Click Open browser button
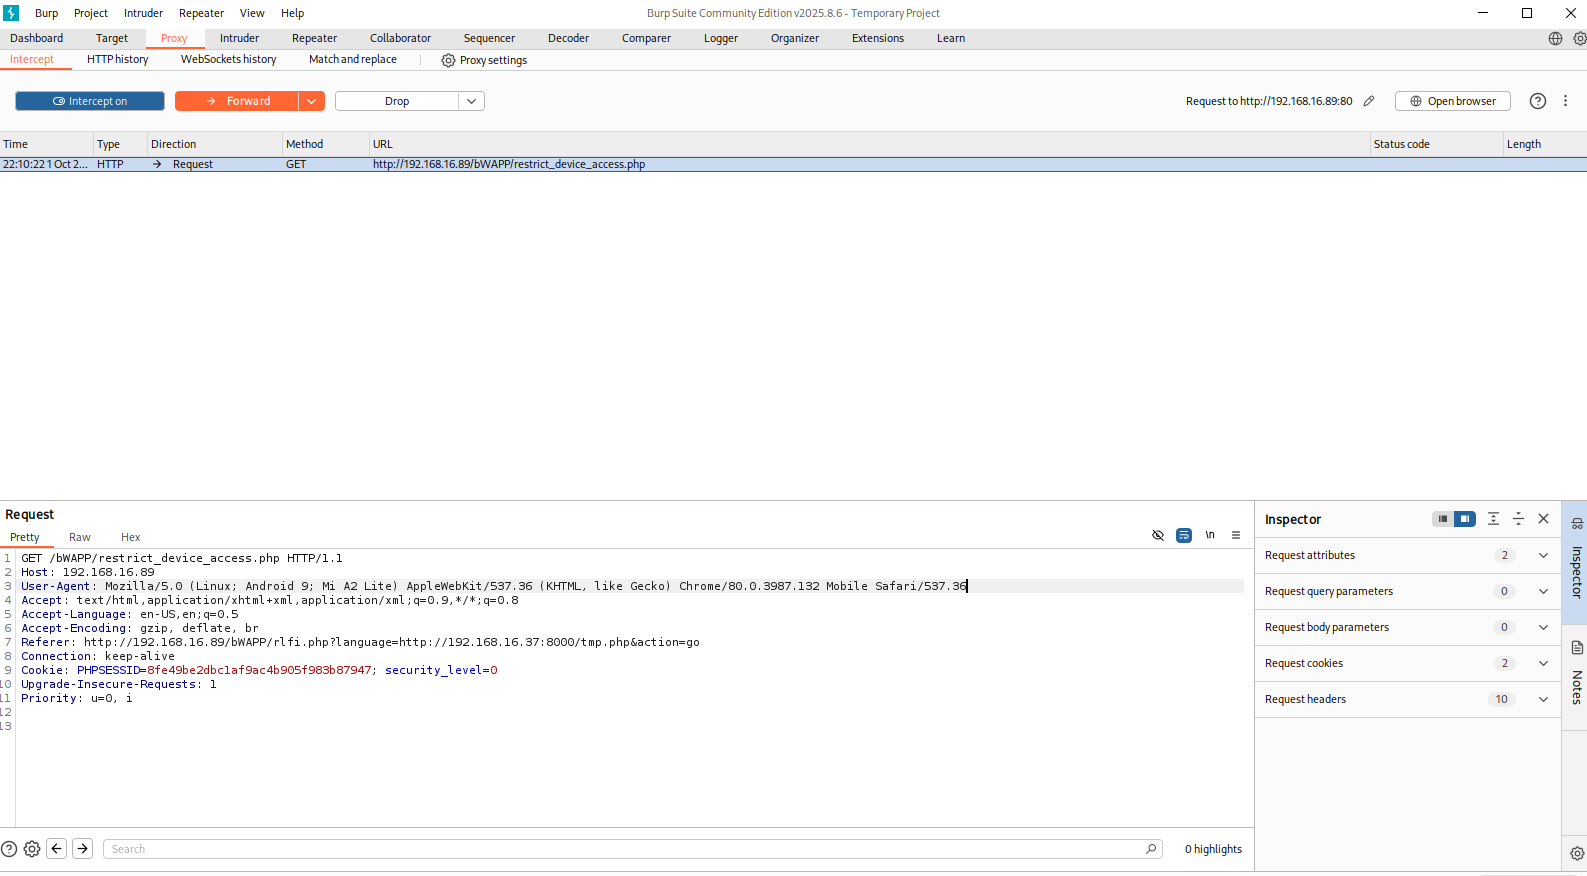The height and width of the screenshot is (876, 1587). [x=1453, y=101]
